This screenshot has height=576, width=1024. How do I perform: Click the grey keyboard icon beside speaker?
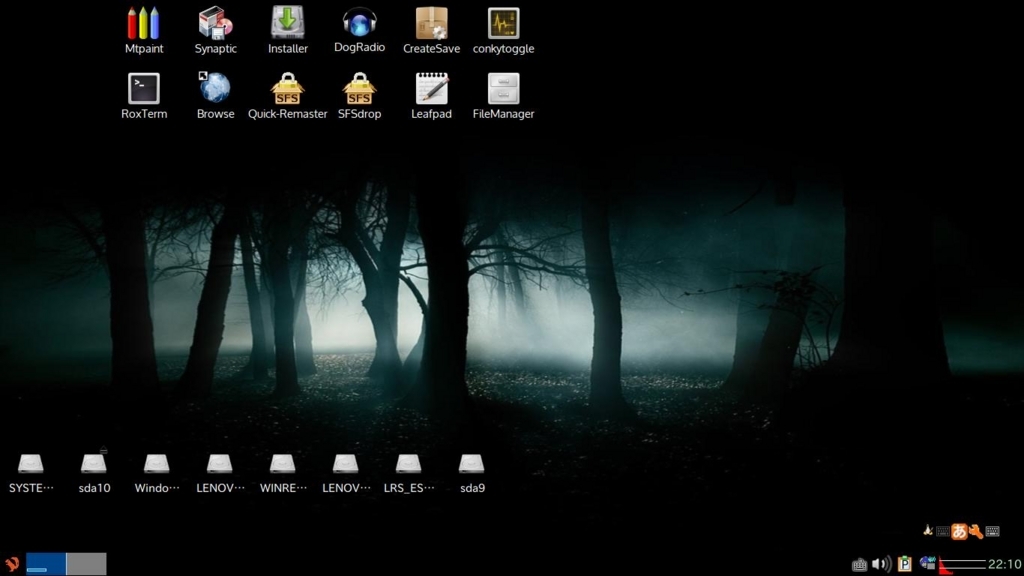pos(859,564)
